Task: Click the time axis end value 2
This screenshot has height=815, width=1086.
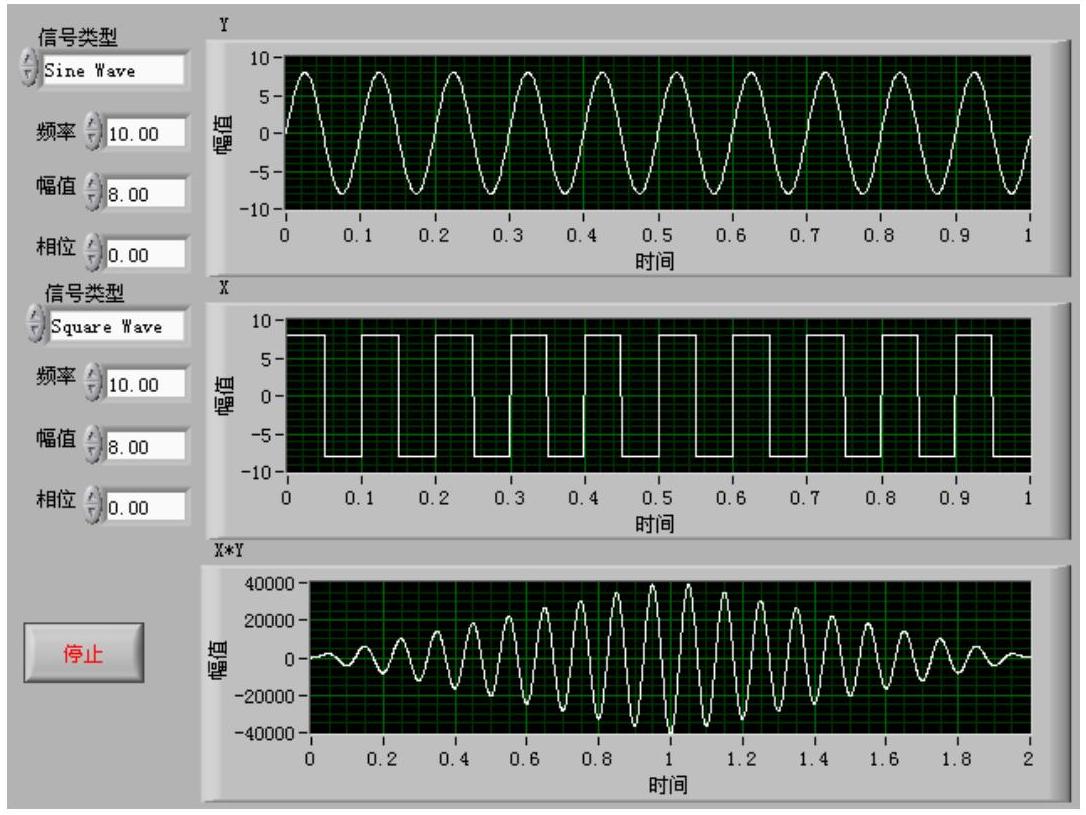Action: [x=1028, y=759]
